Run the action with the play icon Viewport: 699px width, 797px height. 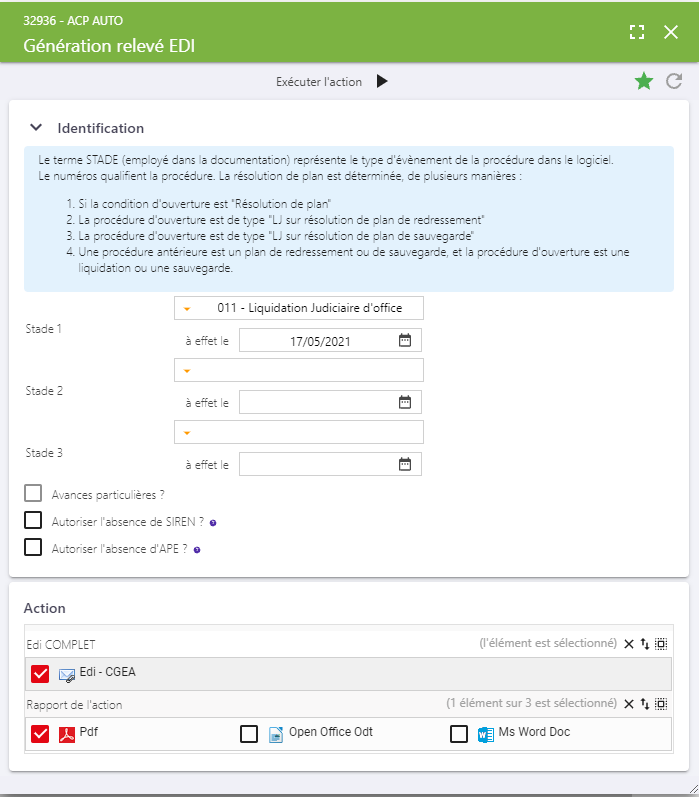point(382,81)
